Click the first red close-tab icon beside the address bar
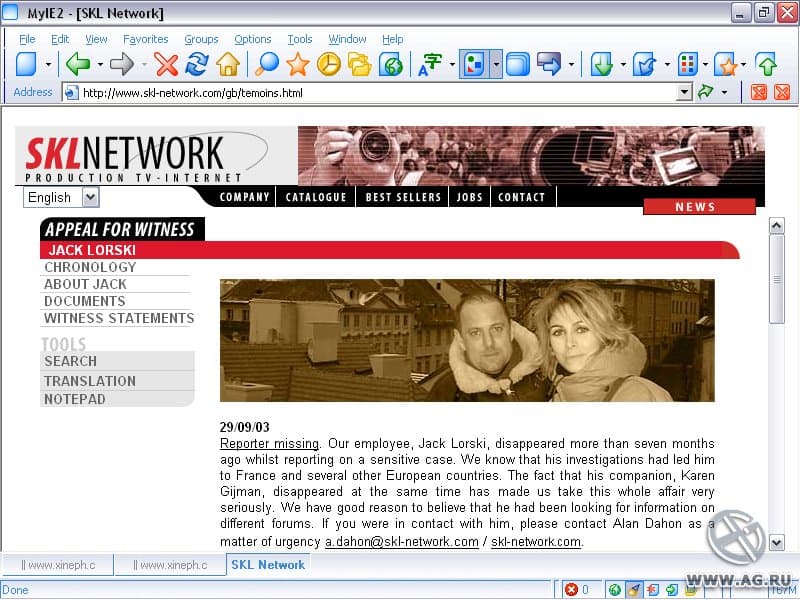 [759, 92]
